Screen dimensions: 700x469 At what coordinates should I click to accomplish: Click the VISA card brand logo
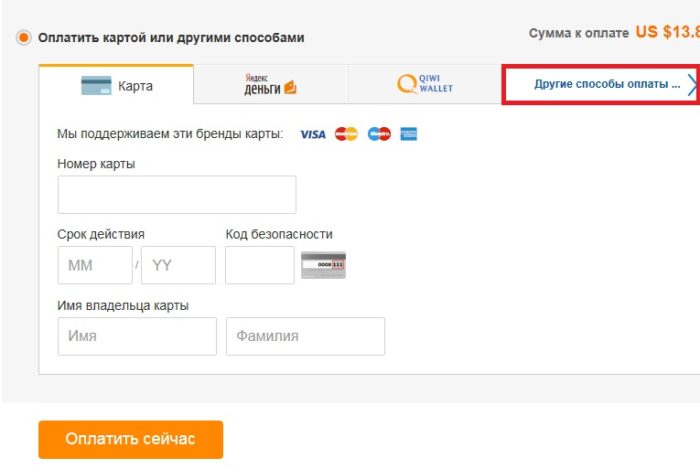[312, 134]
